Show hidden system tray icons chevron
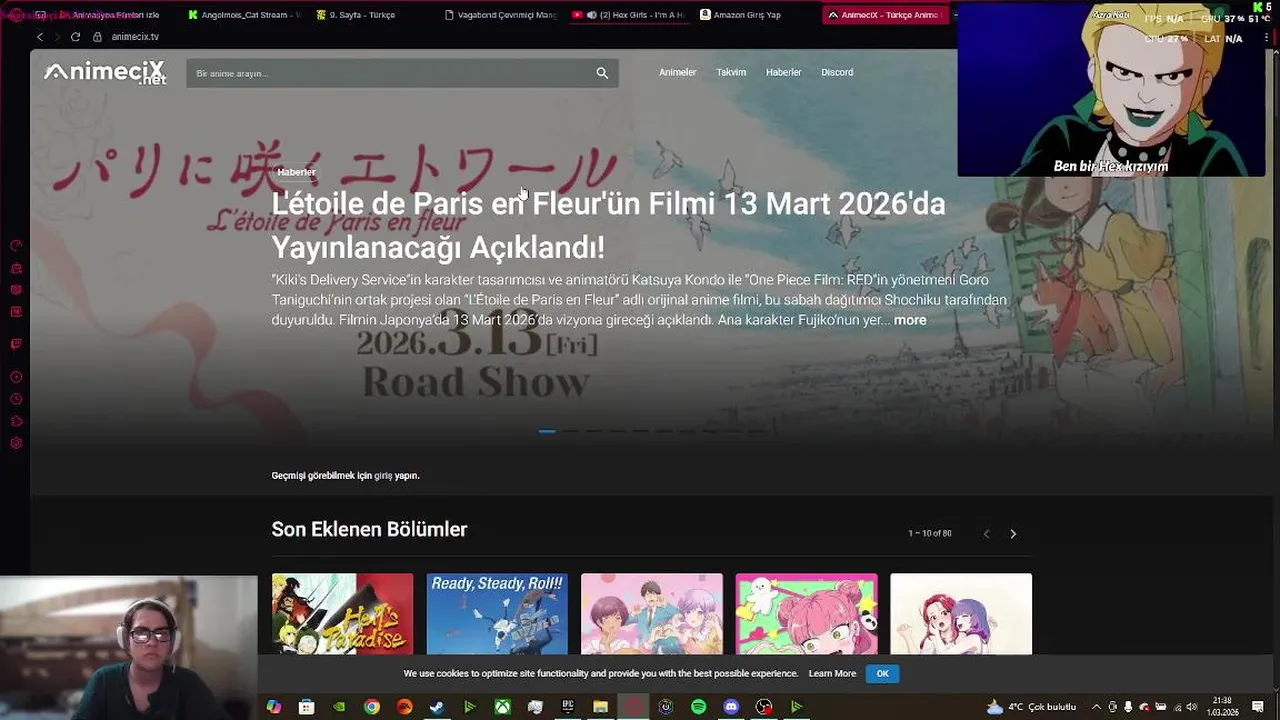The height and width of the screenshot is (720, 1280). click(1097, 707)
